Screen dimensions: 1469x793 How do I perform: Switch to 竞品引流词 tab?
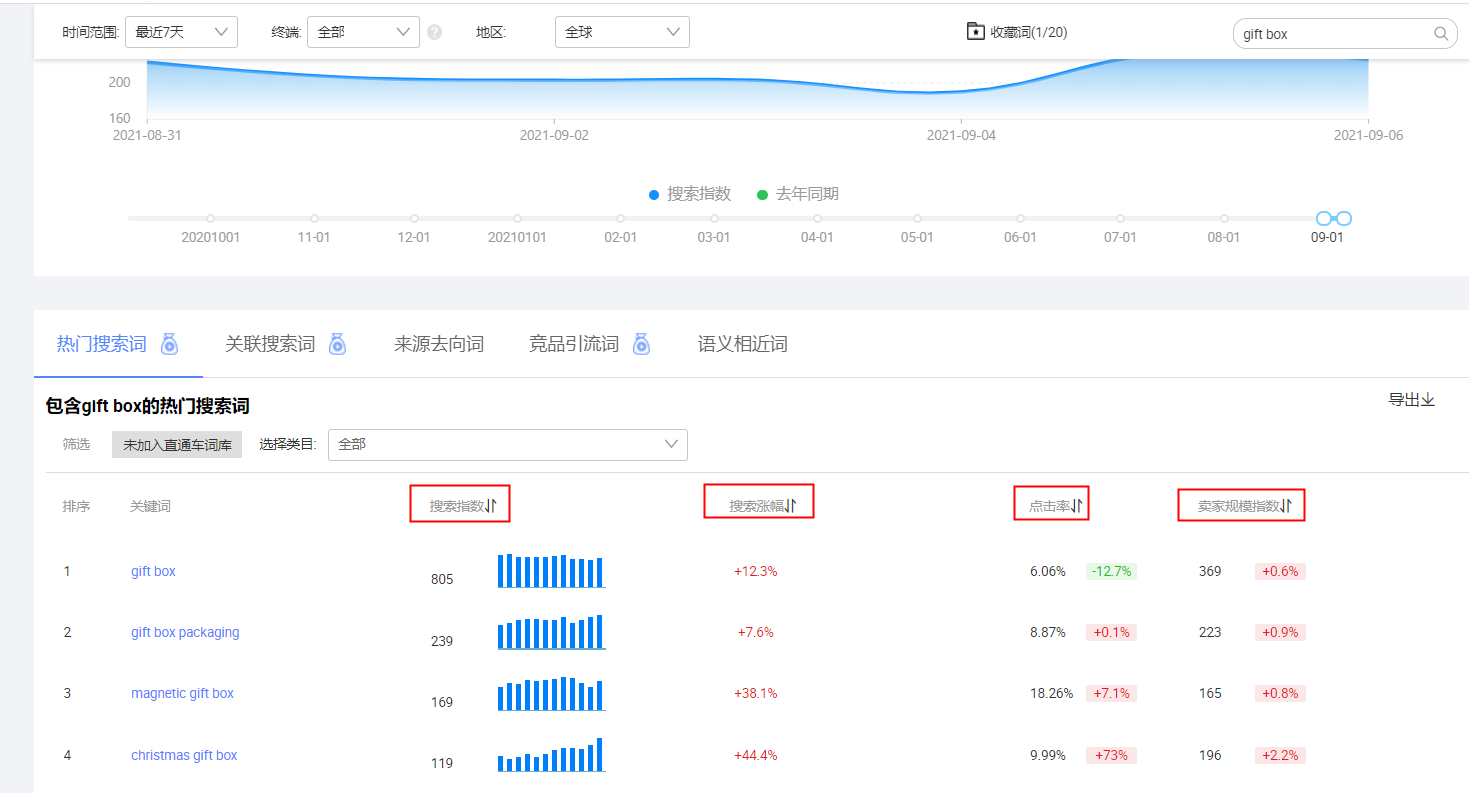pos(574,344)
